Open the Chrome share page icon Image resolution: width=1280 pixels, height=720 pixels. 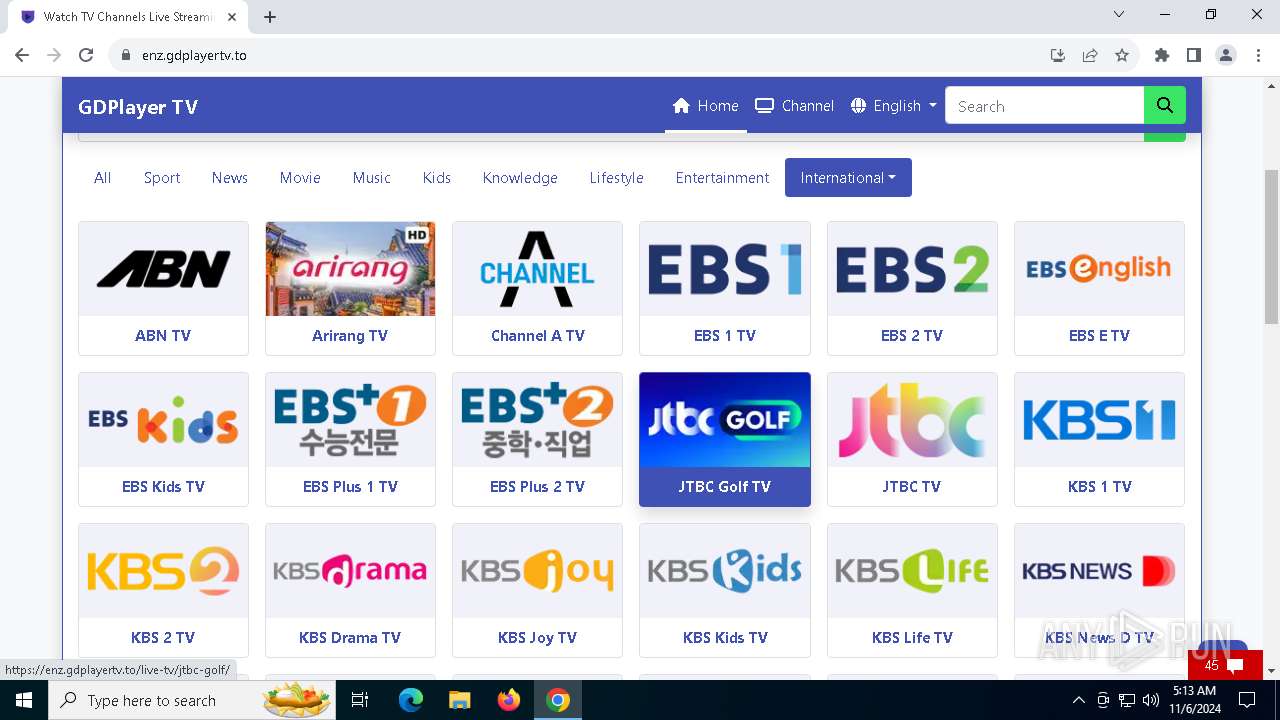1090,55
